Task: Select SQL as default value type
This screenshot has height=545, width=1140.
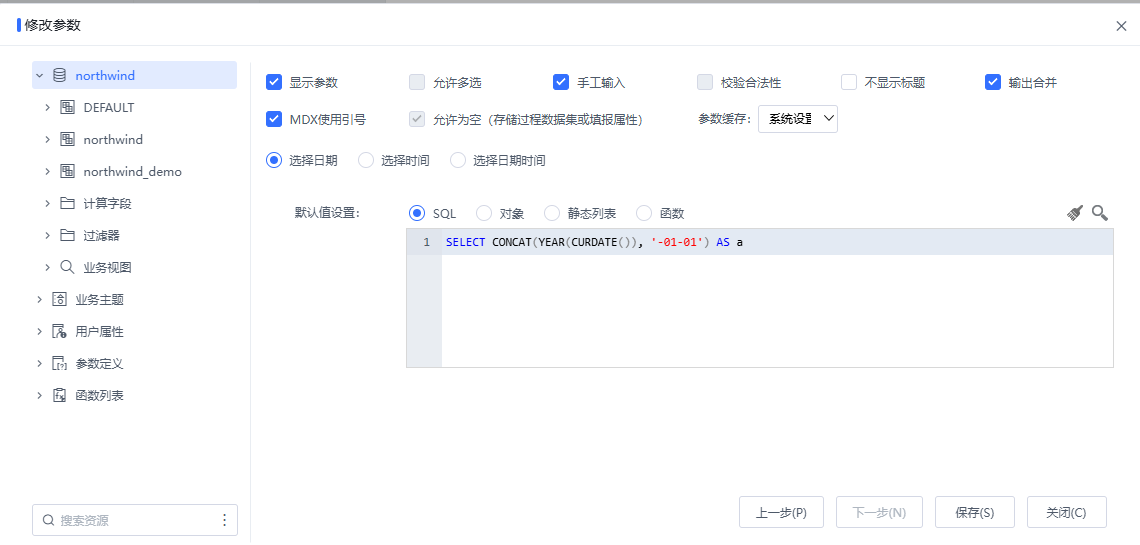Action: (x=417, y=213)
